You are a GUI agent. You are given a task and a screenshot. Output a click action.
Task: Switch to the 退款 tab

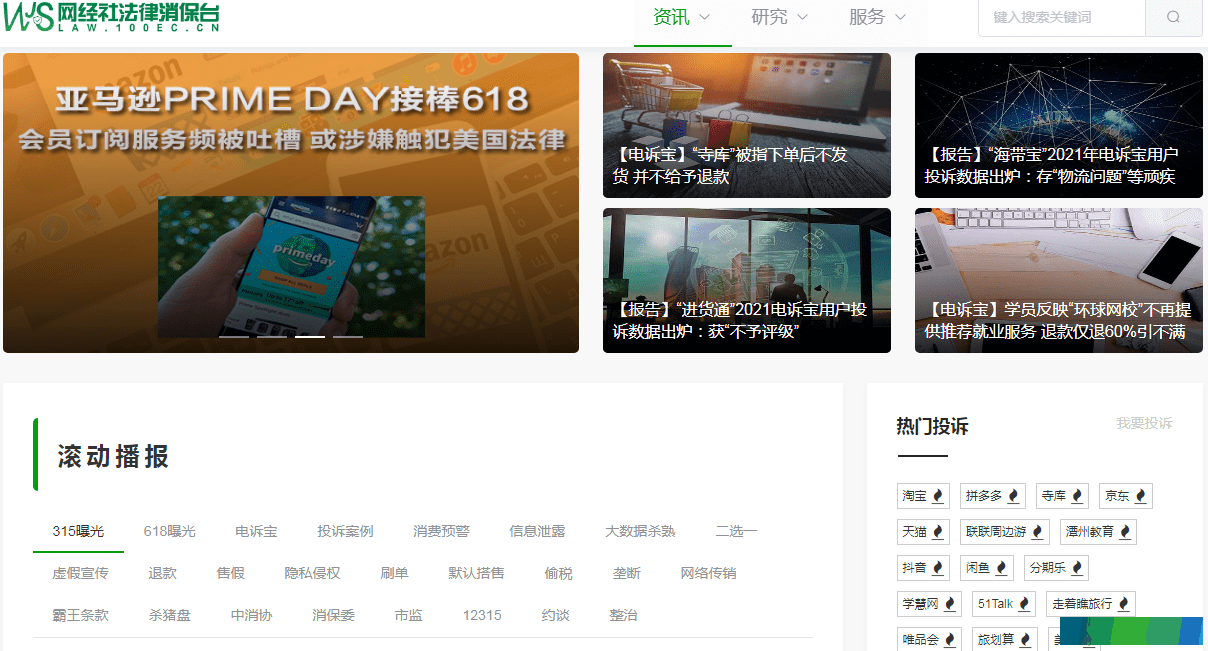pyautogui.click(x=162, y=573)
